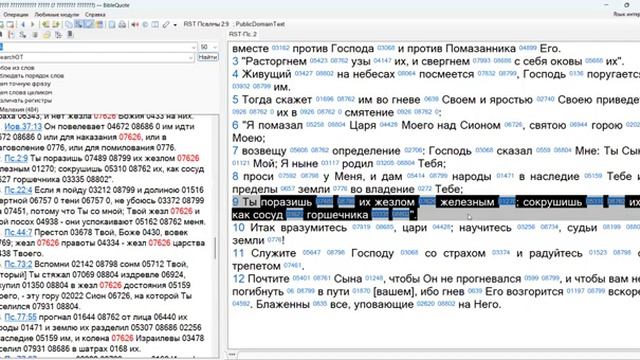Click 'RST Псалмы 2:9' label in toolbar
Viewport: 640px width, 360px height.
(206, 24)
